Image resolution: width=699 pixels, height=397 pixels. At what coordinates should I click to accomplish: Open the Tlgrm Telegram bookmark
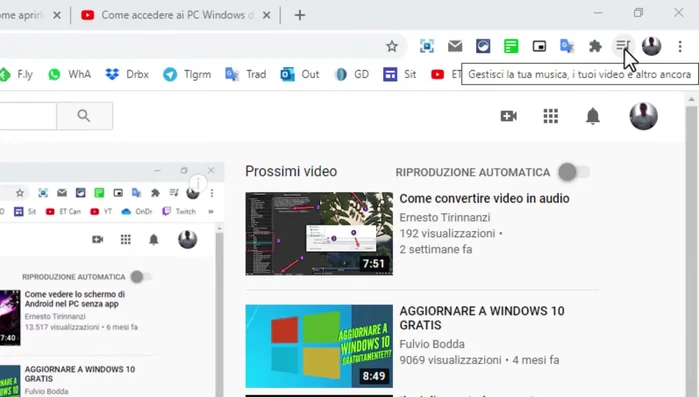pyautogui.click(x=187, y=74)
